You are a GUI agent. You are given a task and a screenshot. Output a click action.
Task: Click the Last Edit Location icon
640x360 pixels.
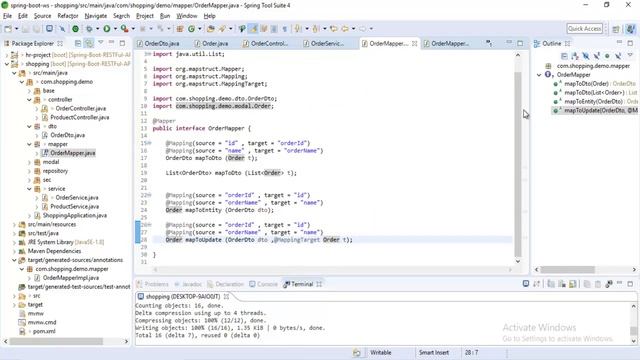(x=333, y=29)
